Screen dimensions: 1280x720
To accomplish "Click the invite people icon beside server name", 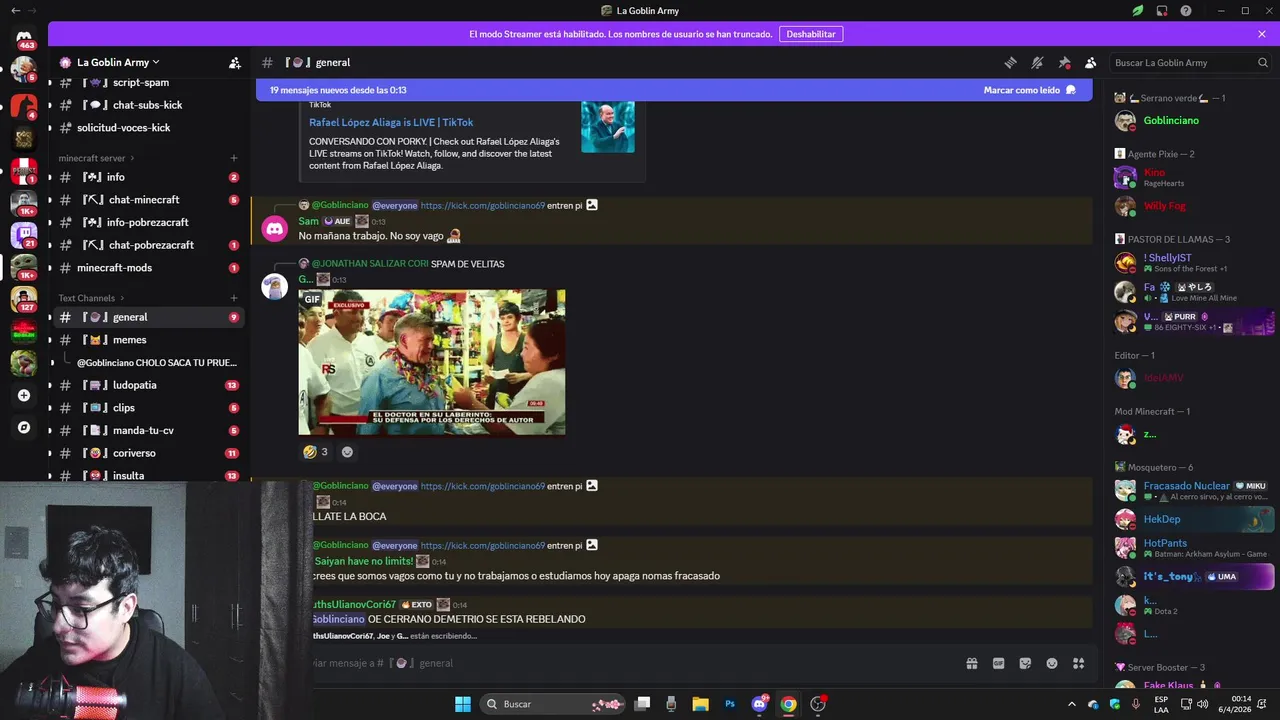I will pyautogui.click(x=235, y=62).
